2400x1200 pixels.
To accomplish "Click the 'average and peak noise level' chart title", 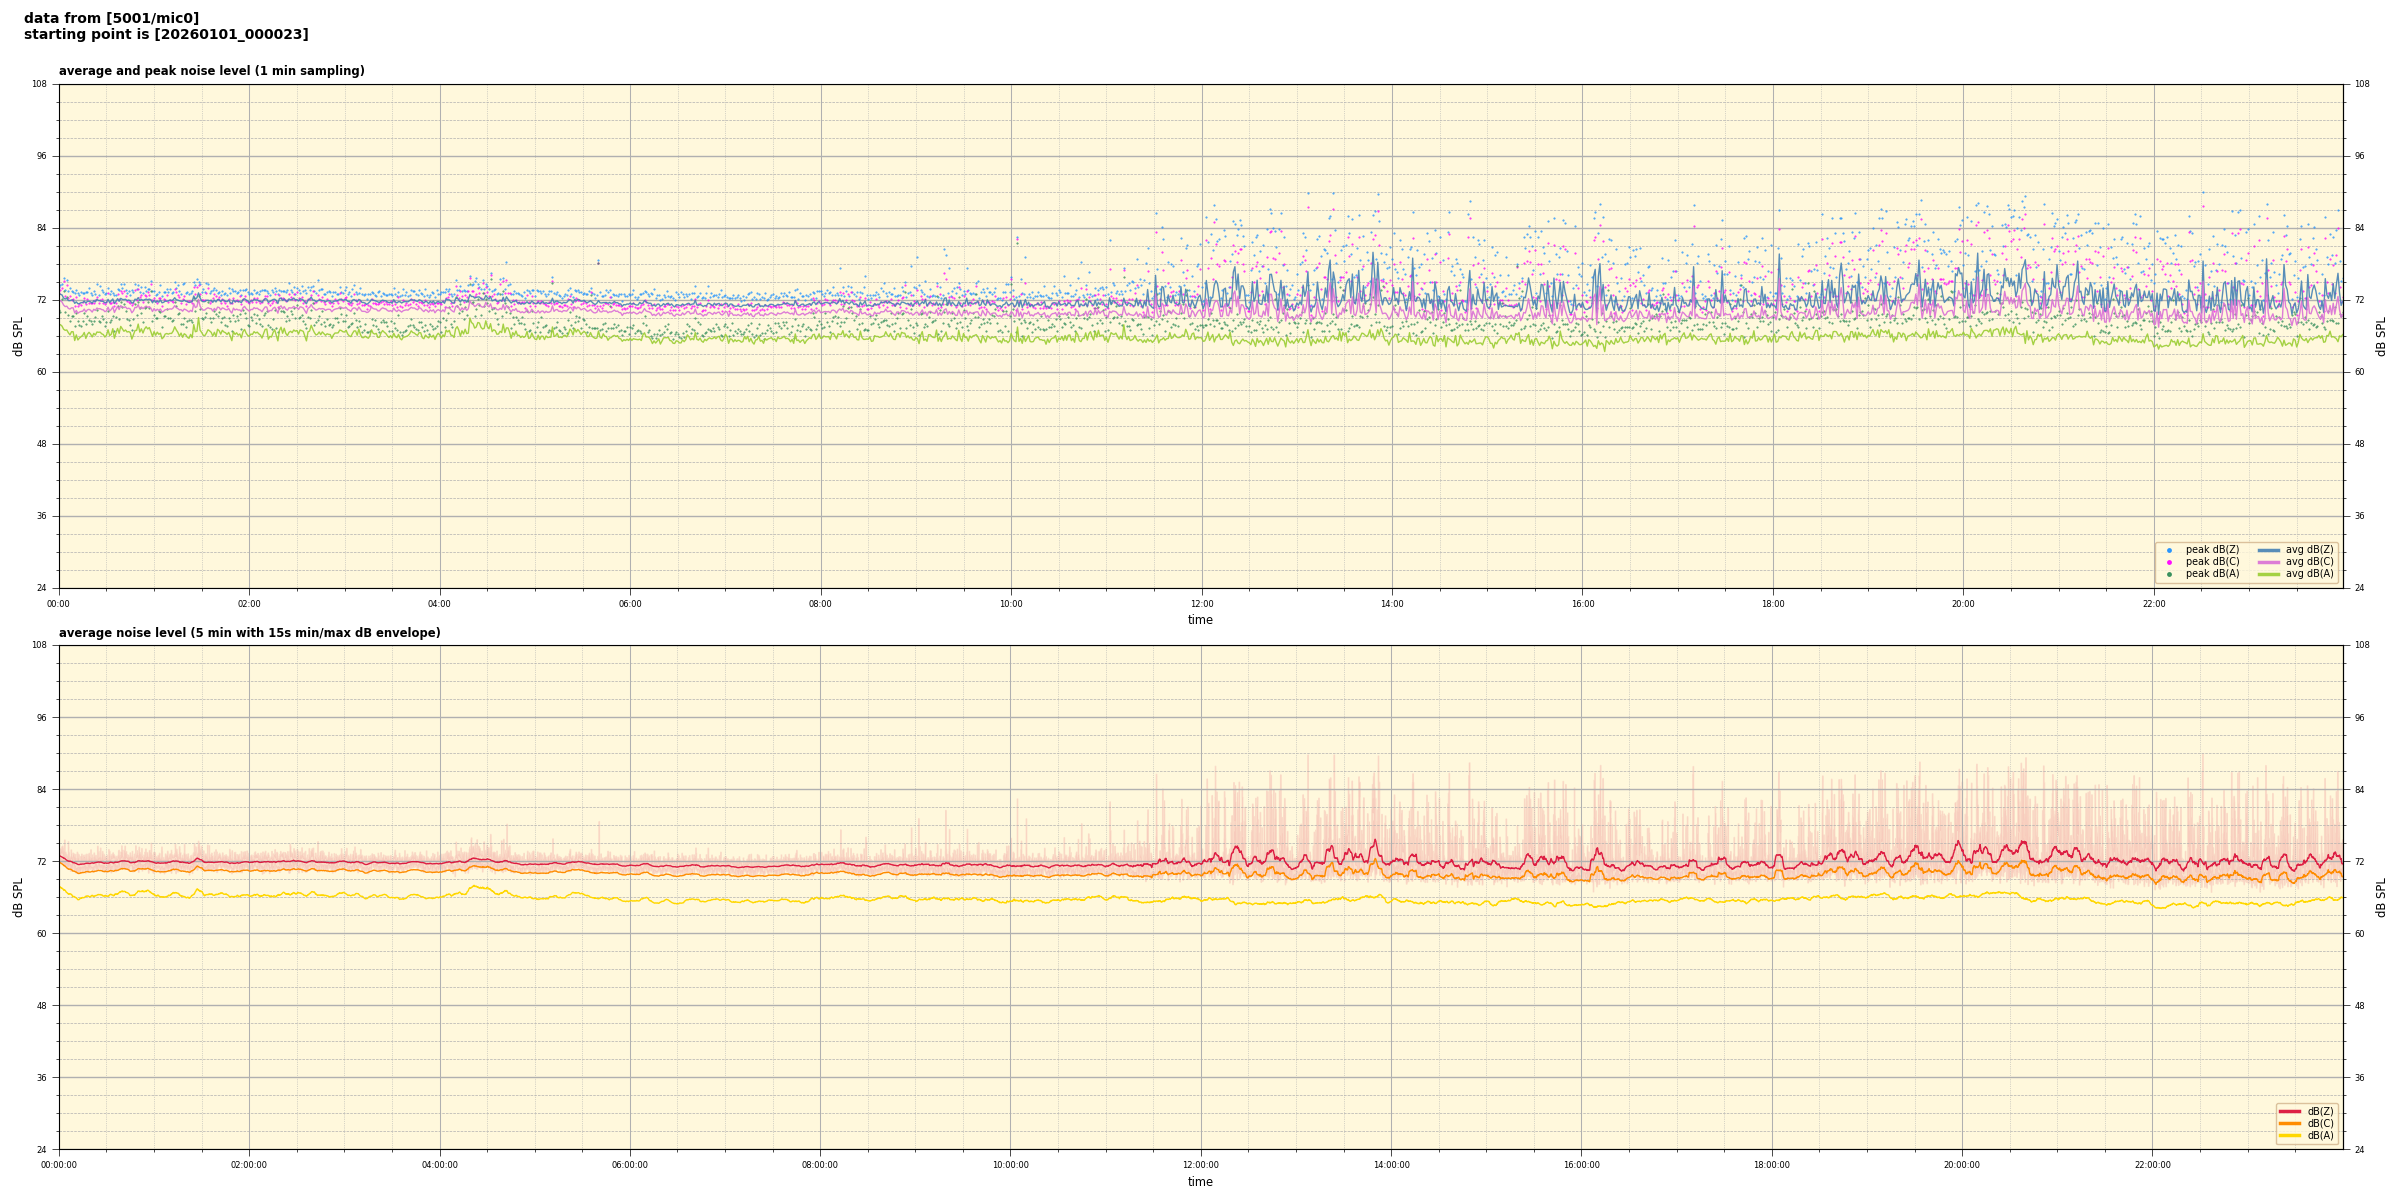I will [x=211, y=71].
